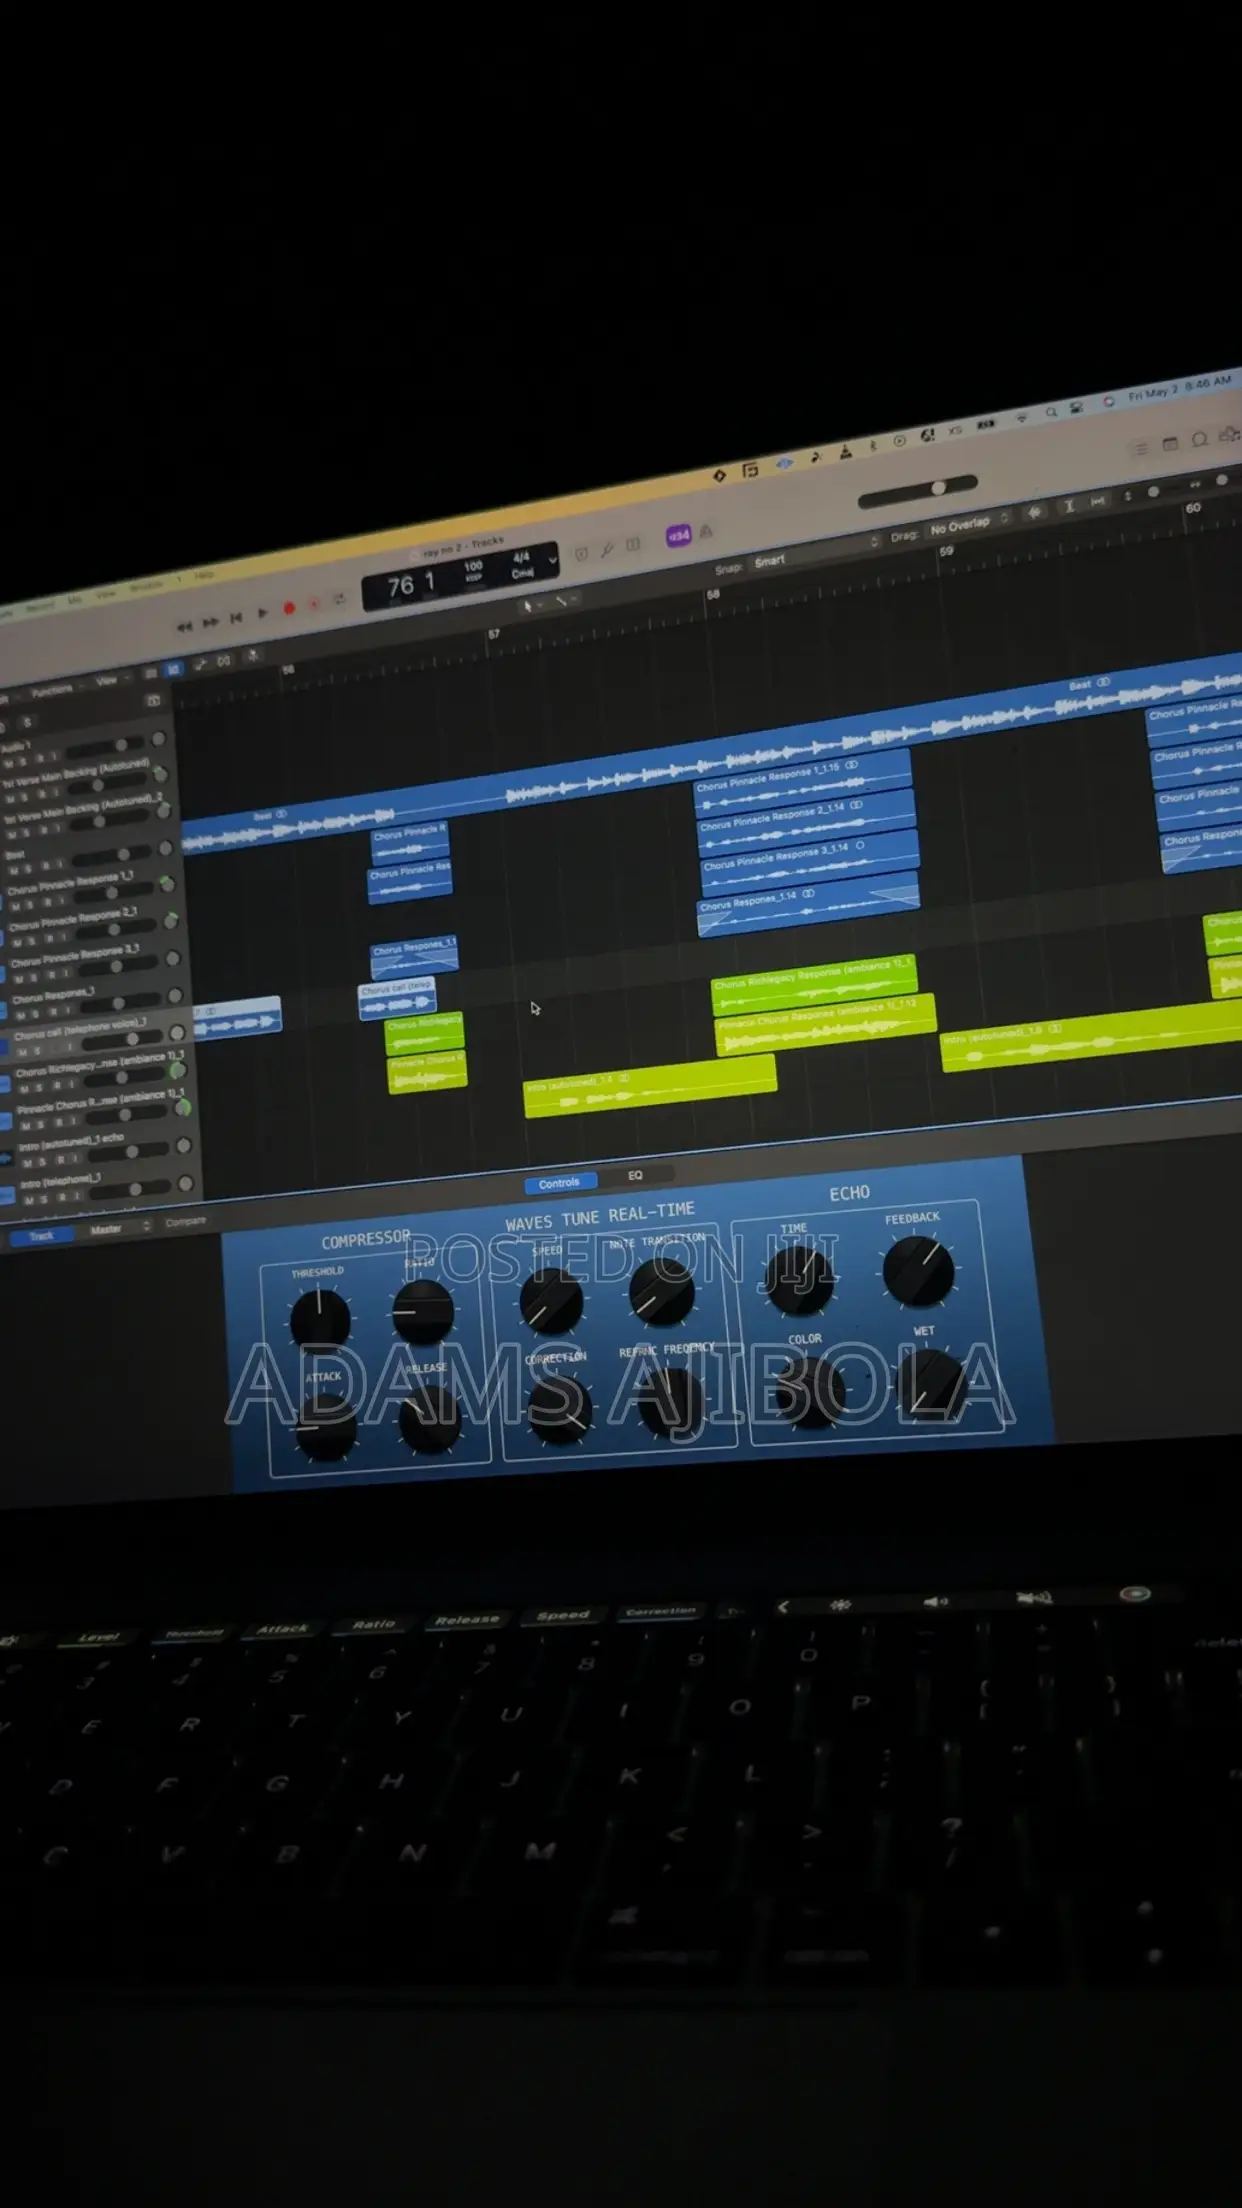Switch to the Controls tab
The width and height of the screenshot is (1242, 2208).
559,1183
